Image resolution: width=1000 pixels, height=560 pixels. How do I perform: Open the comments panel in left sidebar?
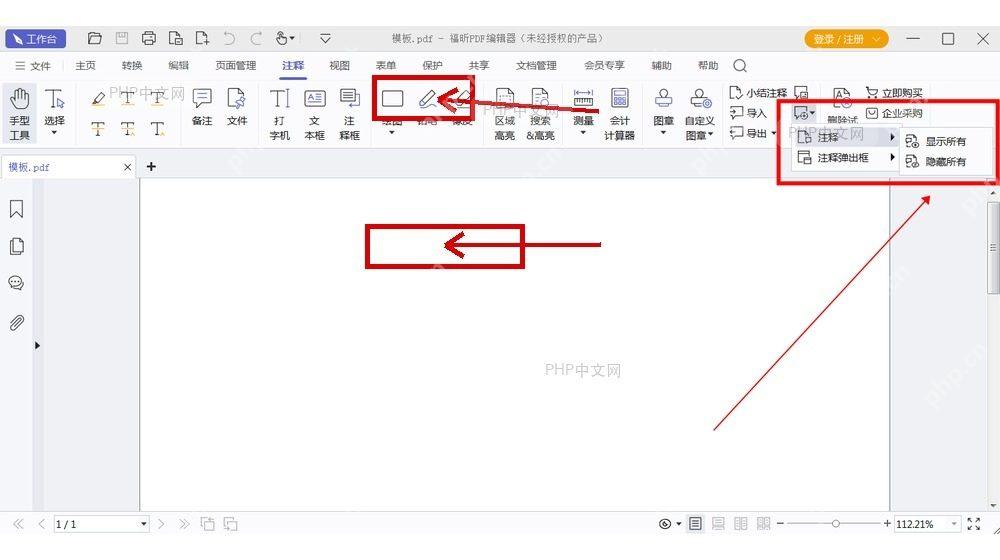(17, 283)
